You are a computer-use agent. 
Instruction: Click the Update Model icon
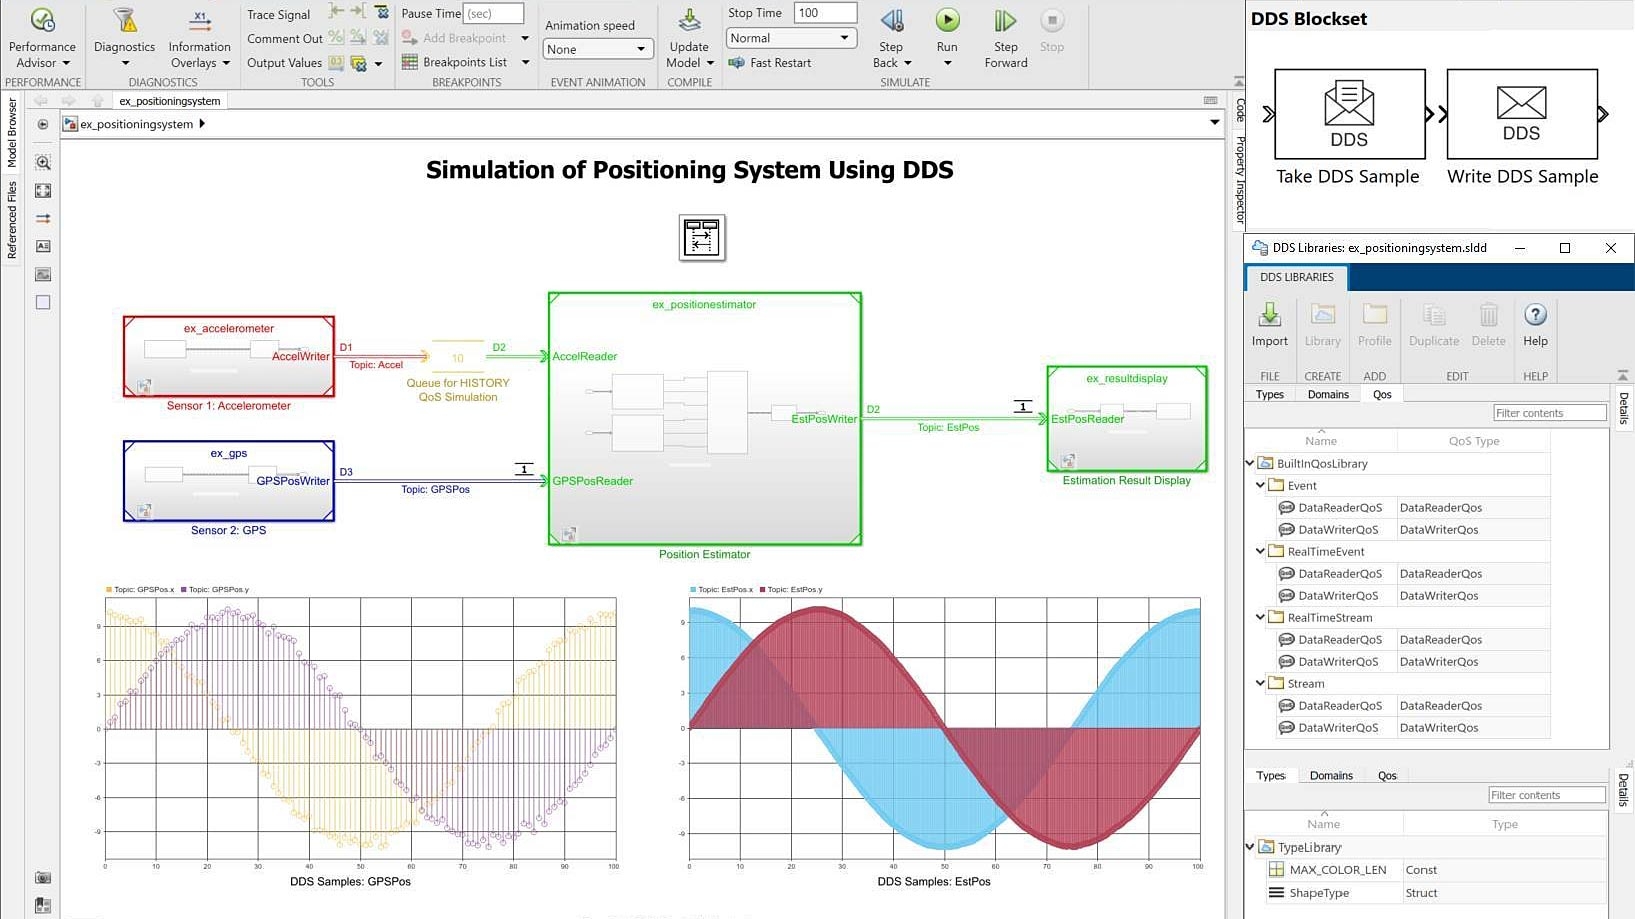pyautogui.click(x=689, y=21)
